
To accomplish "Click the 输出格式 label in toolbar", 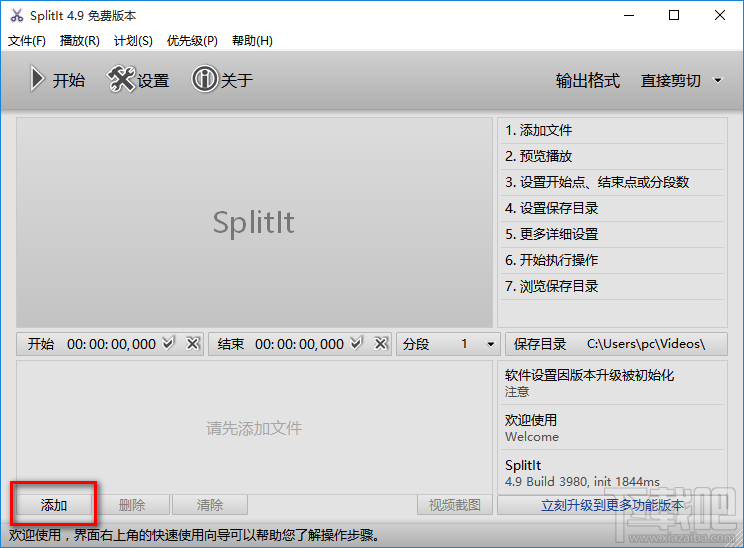I will 587,81.
